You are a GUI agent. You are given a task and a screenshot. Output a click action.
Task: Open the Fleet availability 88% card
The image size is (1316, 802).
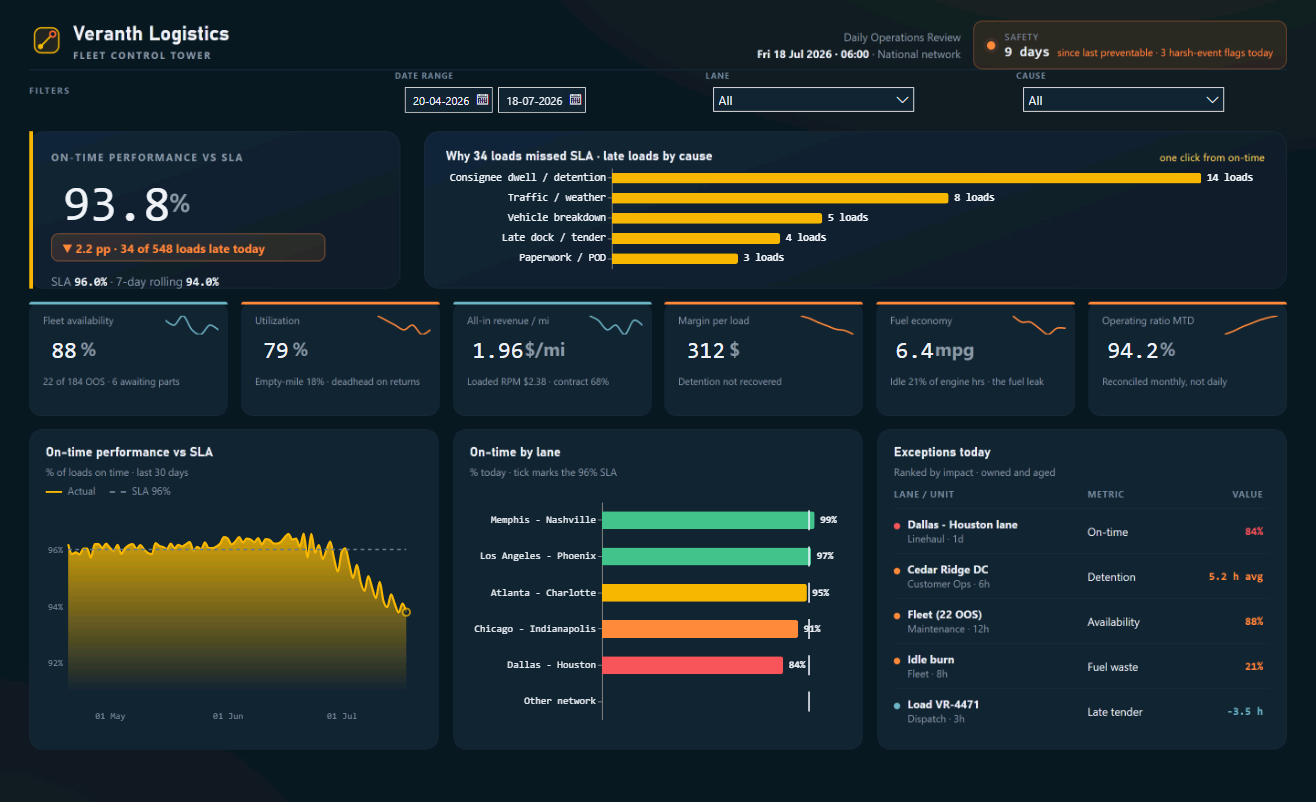click(x=128, y=358)
